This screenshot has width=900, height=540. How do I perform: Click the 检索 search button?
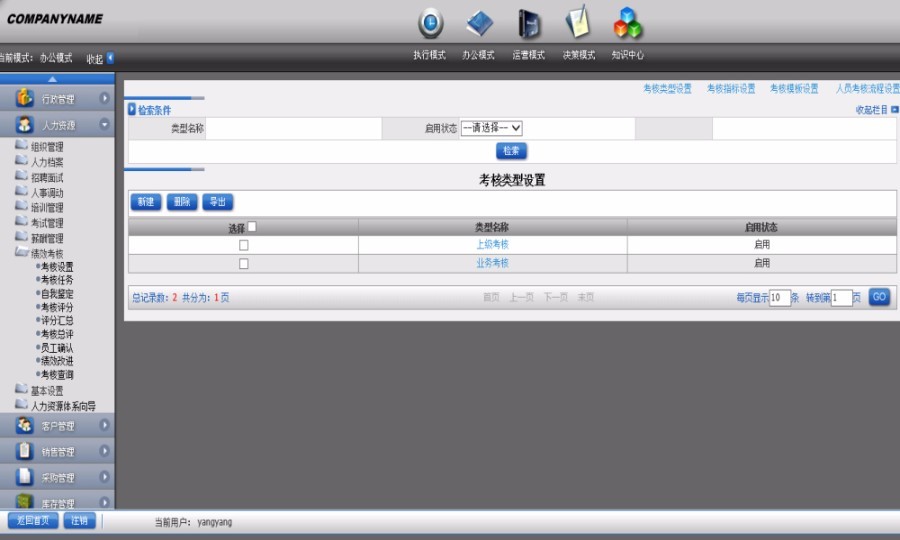(x=511, y=151)
